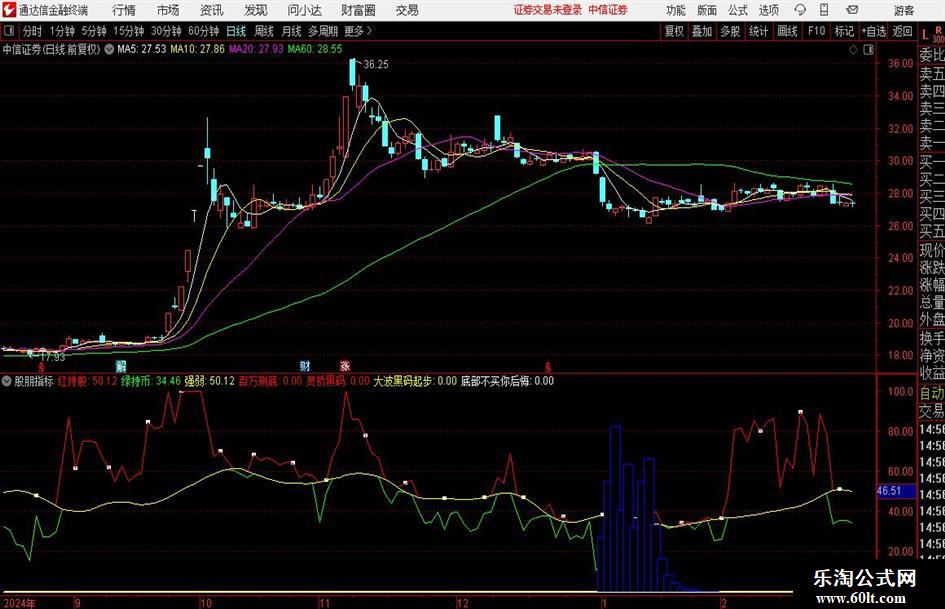Toggle the left sidebar panel icon
Screen dimensions: 945x609
point(9,31)
